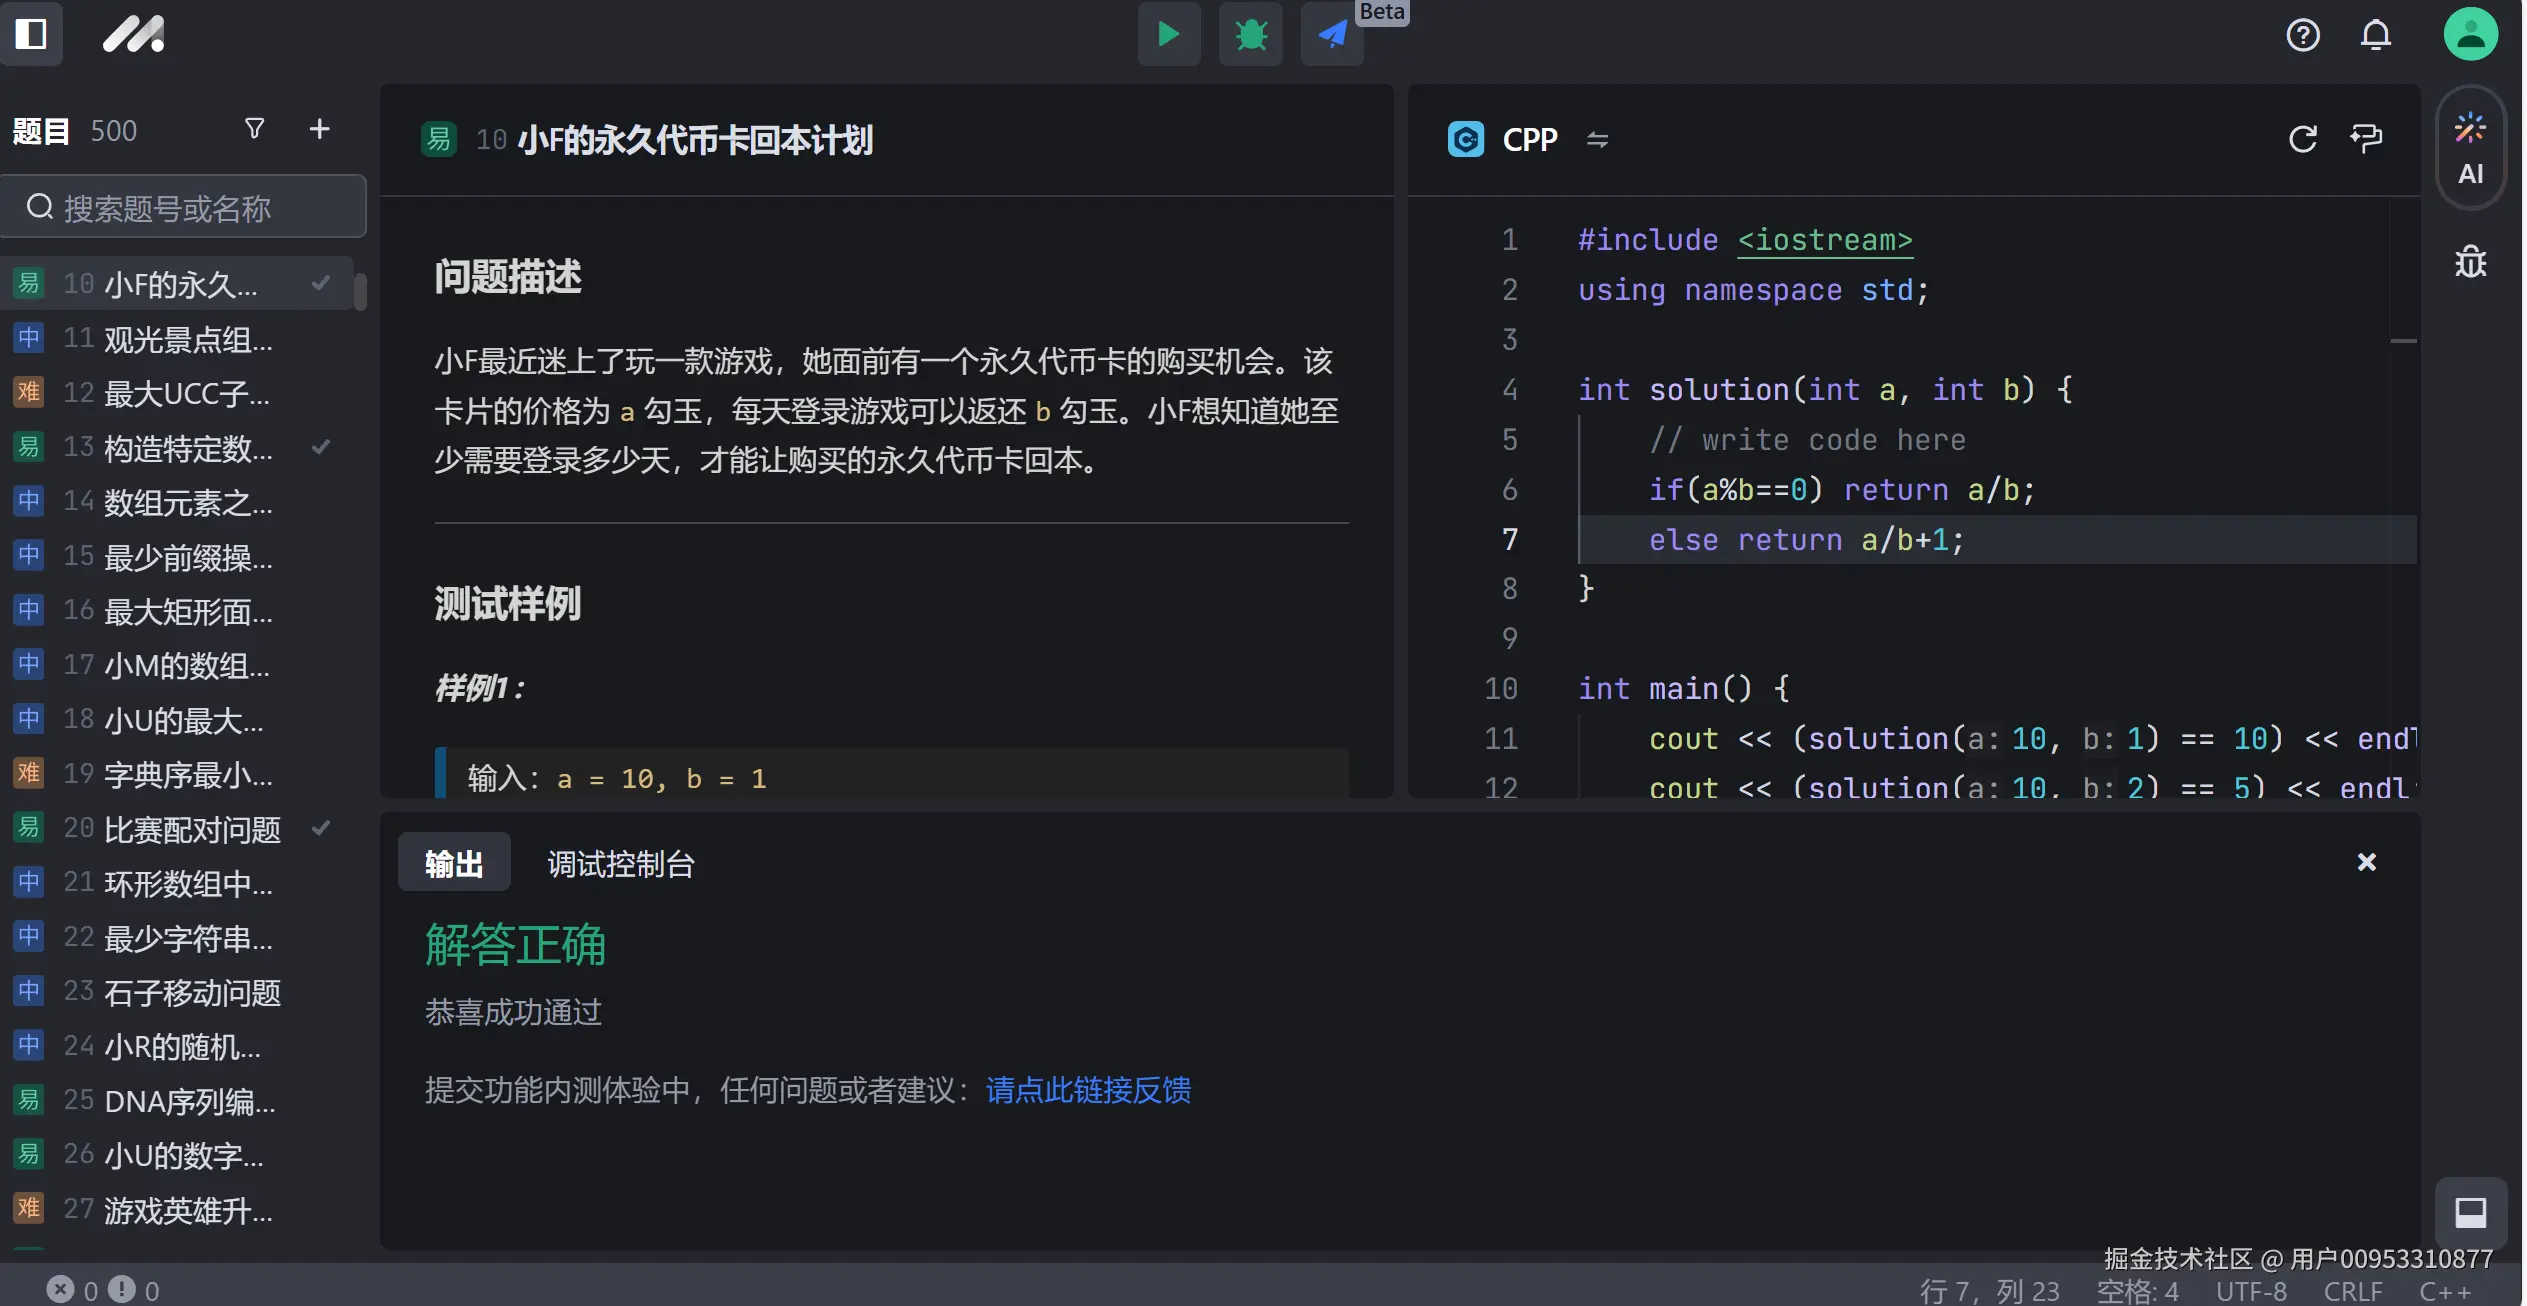Click the search box for problem number or name
2527x1306 pixels.
tap(184, 207)
